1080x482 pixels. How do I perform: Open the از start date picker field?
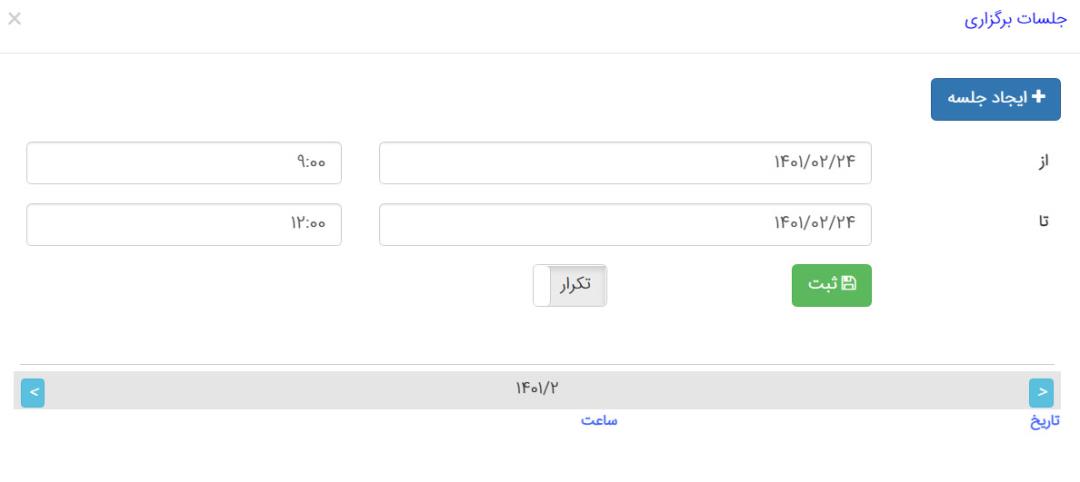625,163
